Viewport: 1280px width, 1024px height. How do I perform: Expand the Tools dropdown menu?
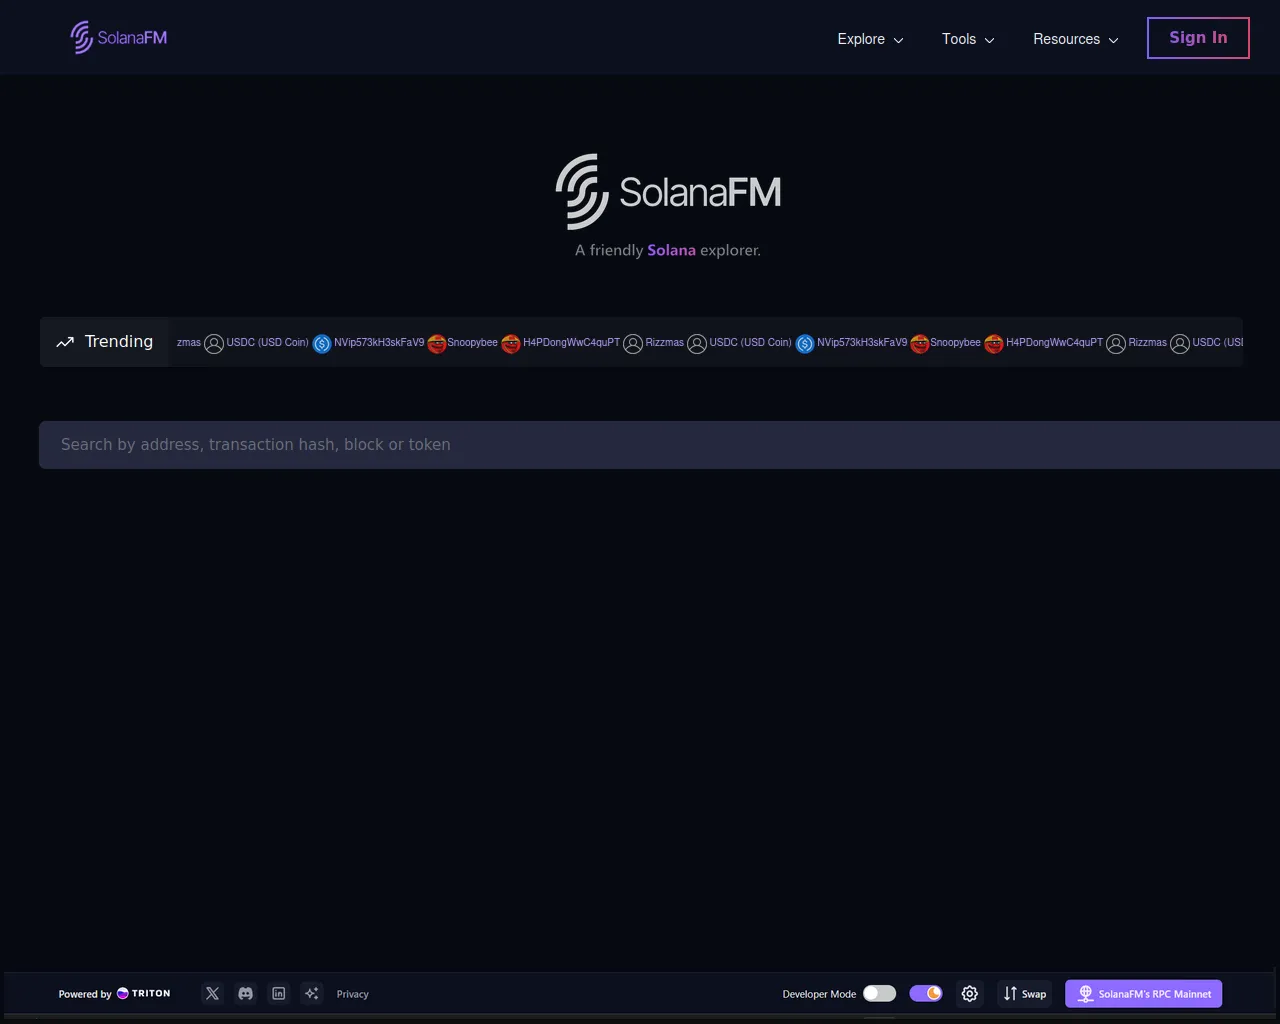click(968, 39)
